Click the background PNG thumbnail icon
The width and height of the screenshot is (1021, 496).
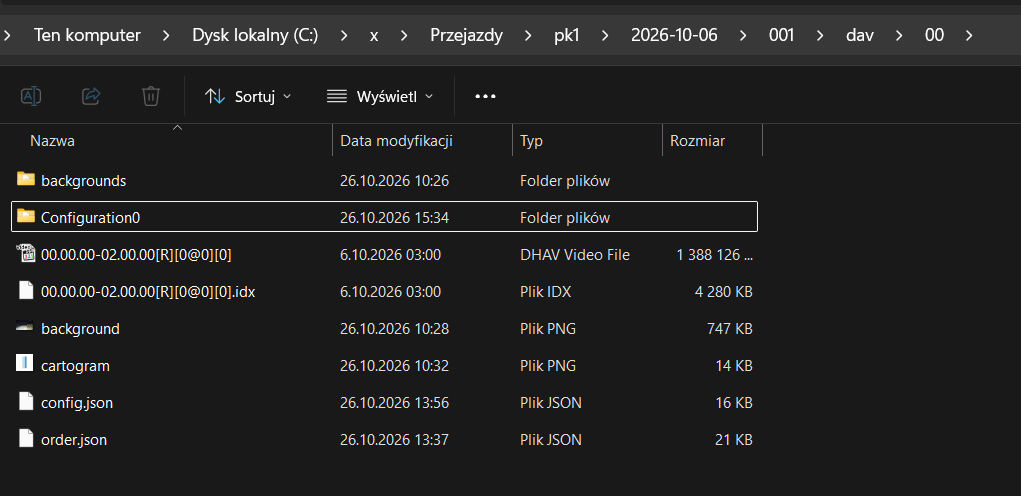(25, 327)
